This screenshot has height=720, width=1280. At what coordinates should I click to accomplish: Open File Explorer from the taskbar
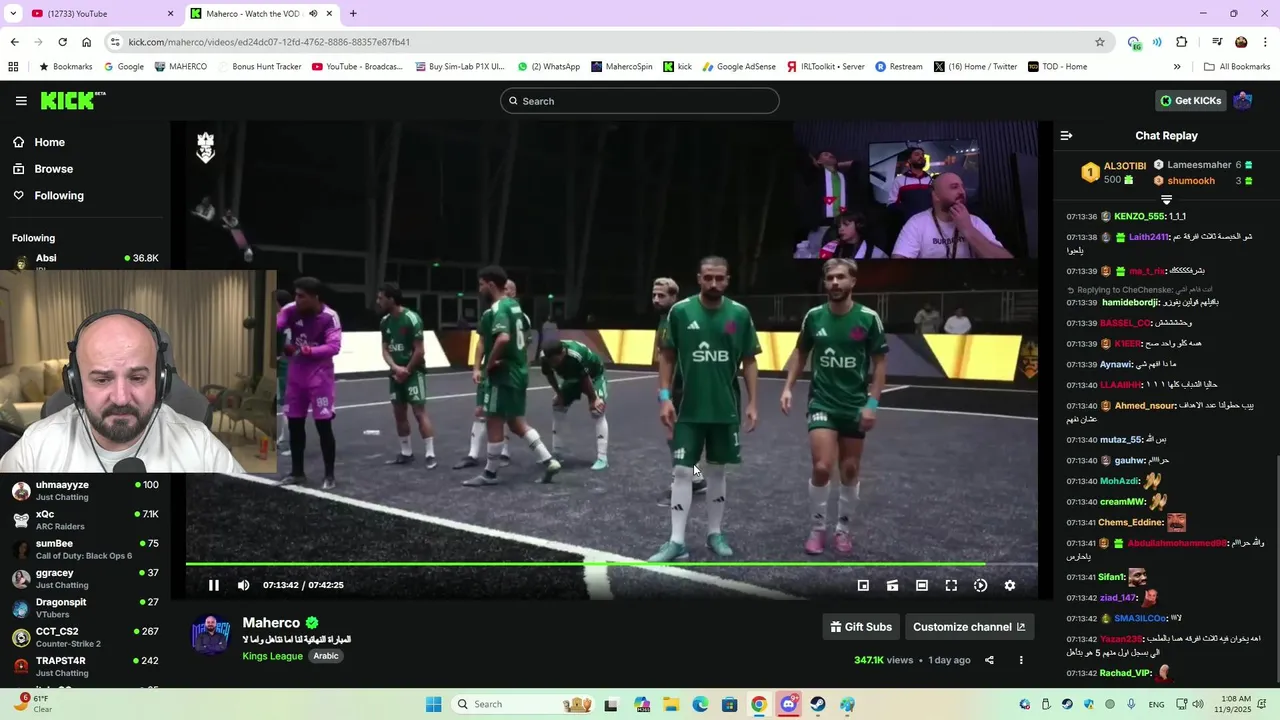(671, 704)
